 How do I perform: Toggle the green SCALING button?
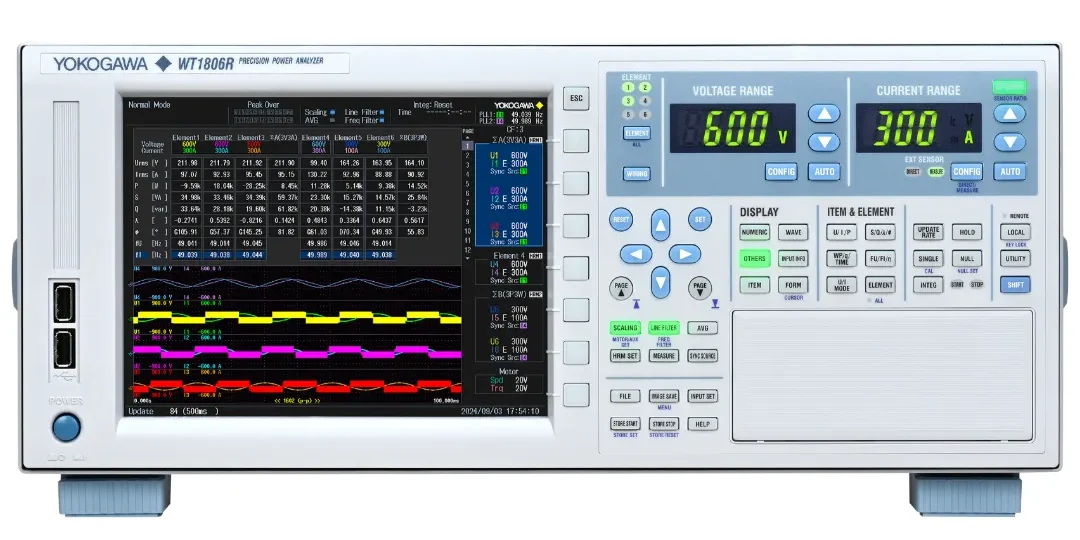click(x=625, y=329)
